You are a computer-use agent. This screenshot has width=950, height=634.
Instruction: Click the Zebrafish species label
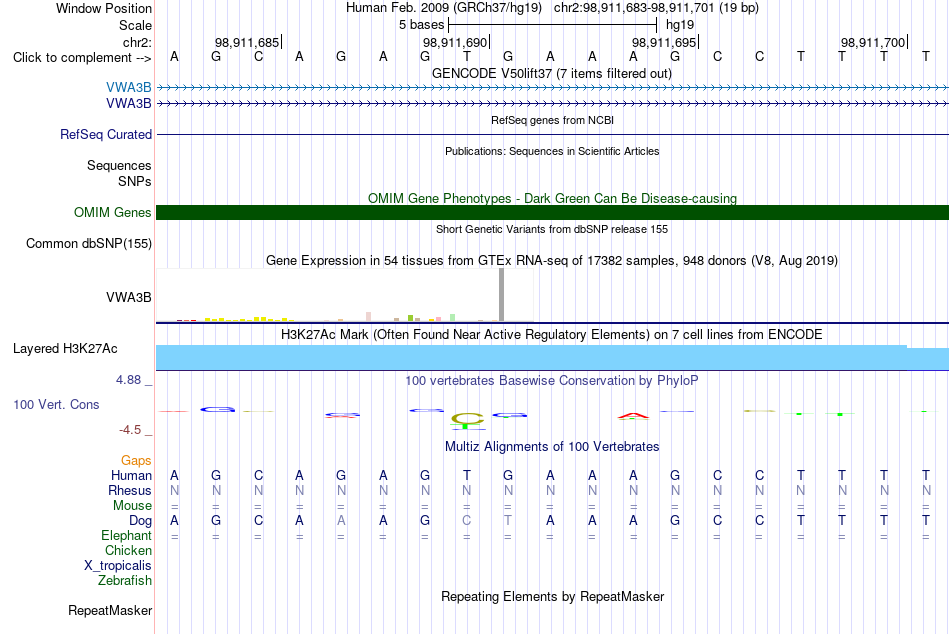pyautogui.click(x=125, y=581)
